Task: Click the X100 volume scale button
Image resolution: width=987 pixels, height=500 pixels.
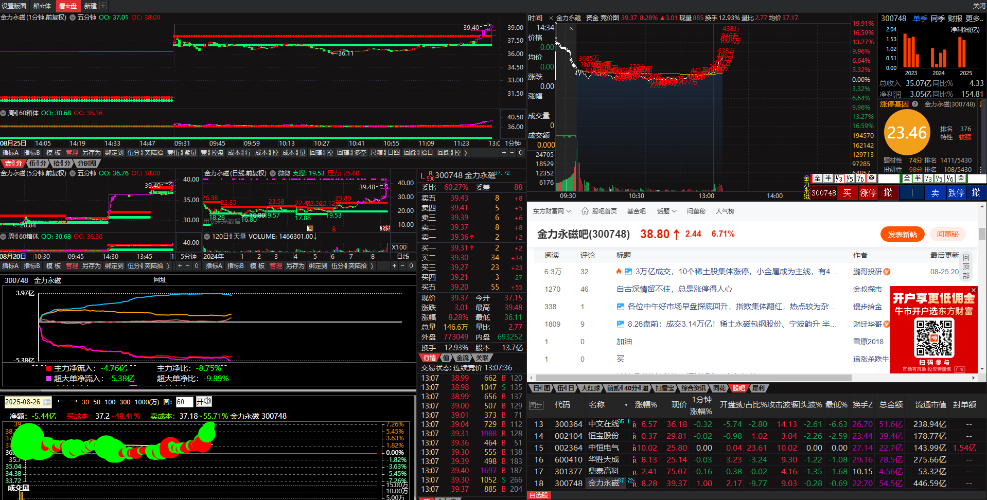Action: coord(399,247)
